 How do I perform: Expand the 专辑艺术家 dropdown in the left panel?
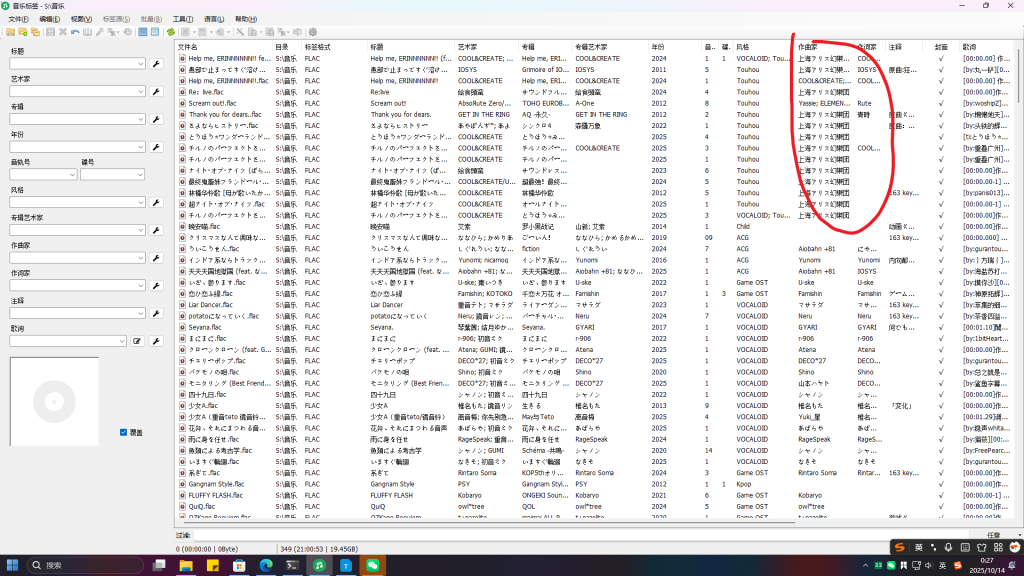click(x=141, y=230)
